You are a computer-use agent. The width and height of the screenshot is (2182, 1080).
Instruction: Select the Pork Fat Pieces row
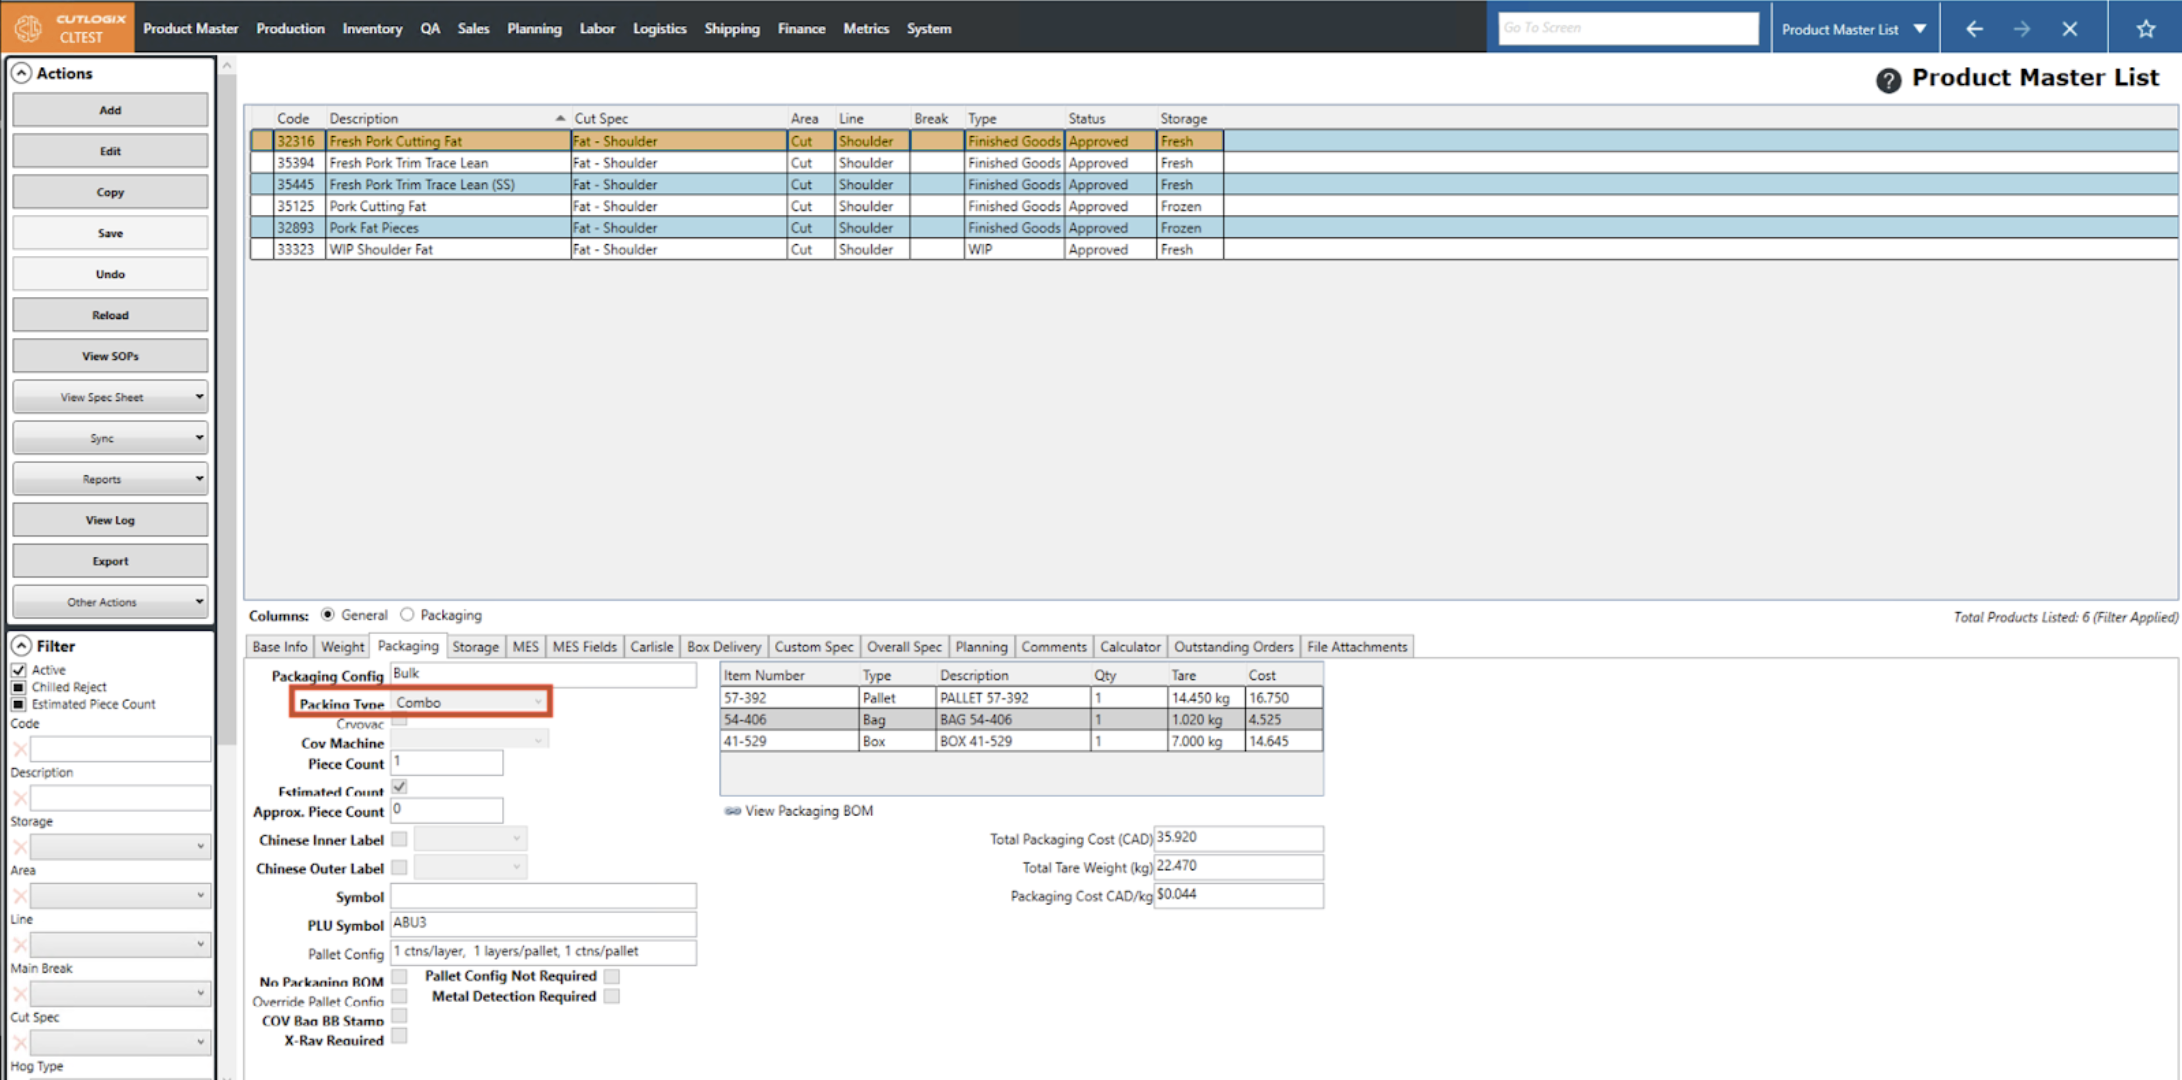click(x=374, y=228)
